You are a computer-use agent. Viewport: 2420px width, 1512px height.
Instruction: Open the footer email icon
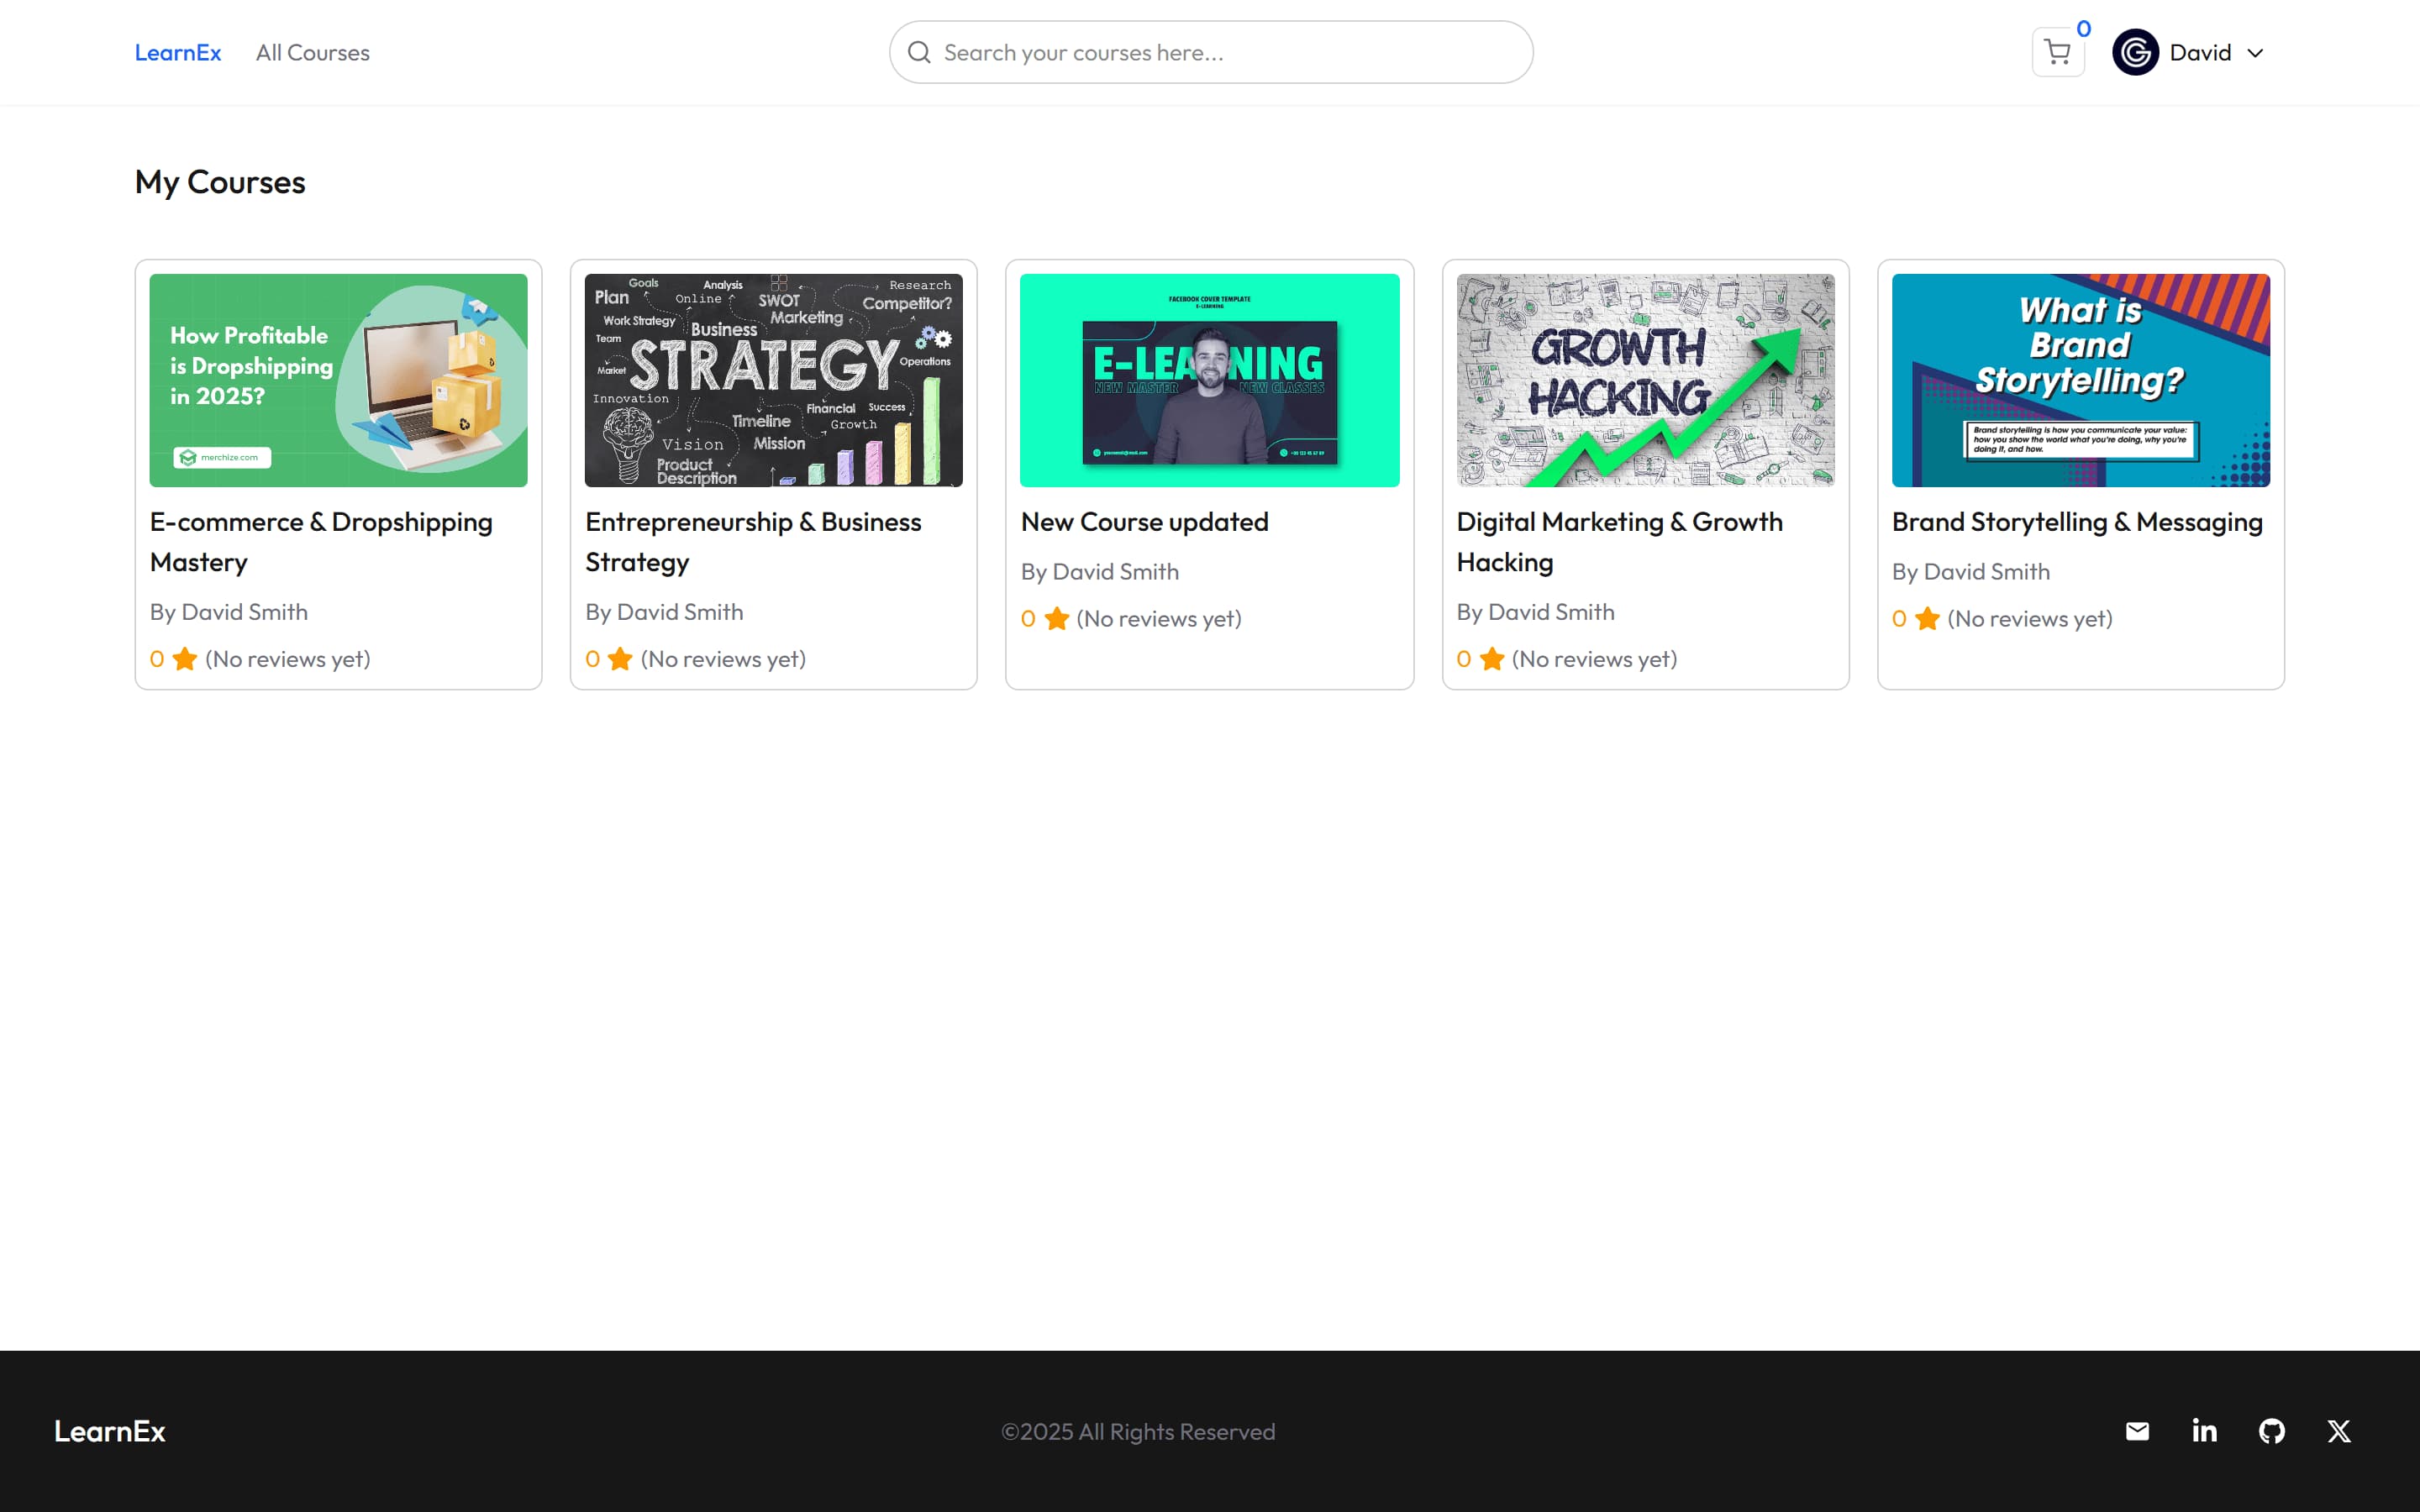(x=2137, y=1431)
